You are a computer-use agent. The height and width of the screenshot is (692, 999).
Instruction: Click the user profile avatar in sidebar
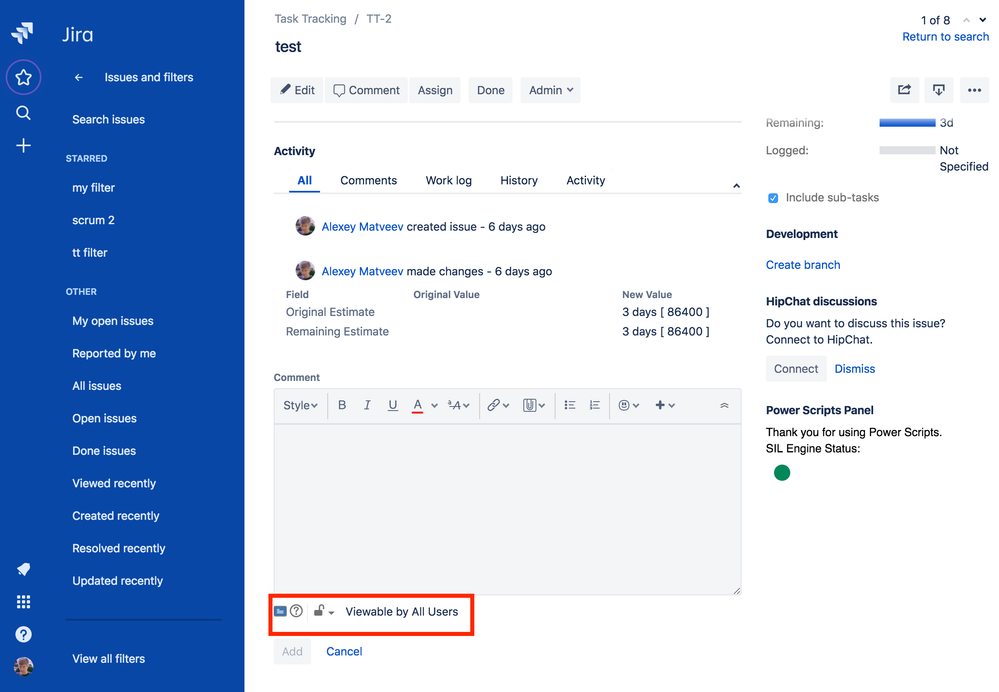coord(24,666)
